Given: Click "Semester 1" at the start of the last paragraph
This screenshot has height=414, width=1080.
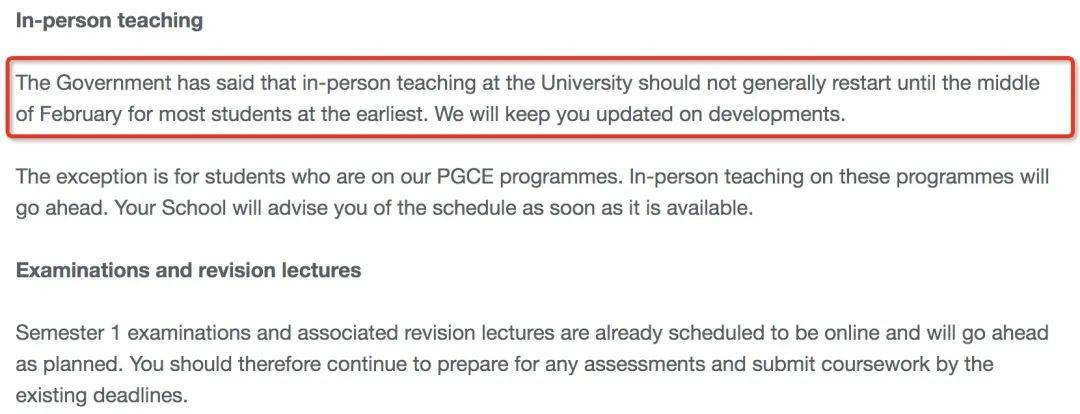Looking at the screenshot, I should click(x=68, y=333).
